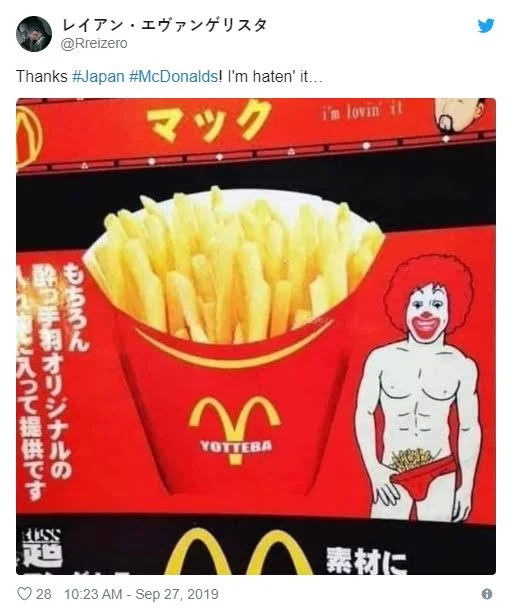The height and width of the screenshot is (612, 515).
Task: Click the like count 28
Action: pos(43,594)
